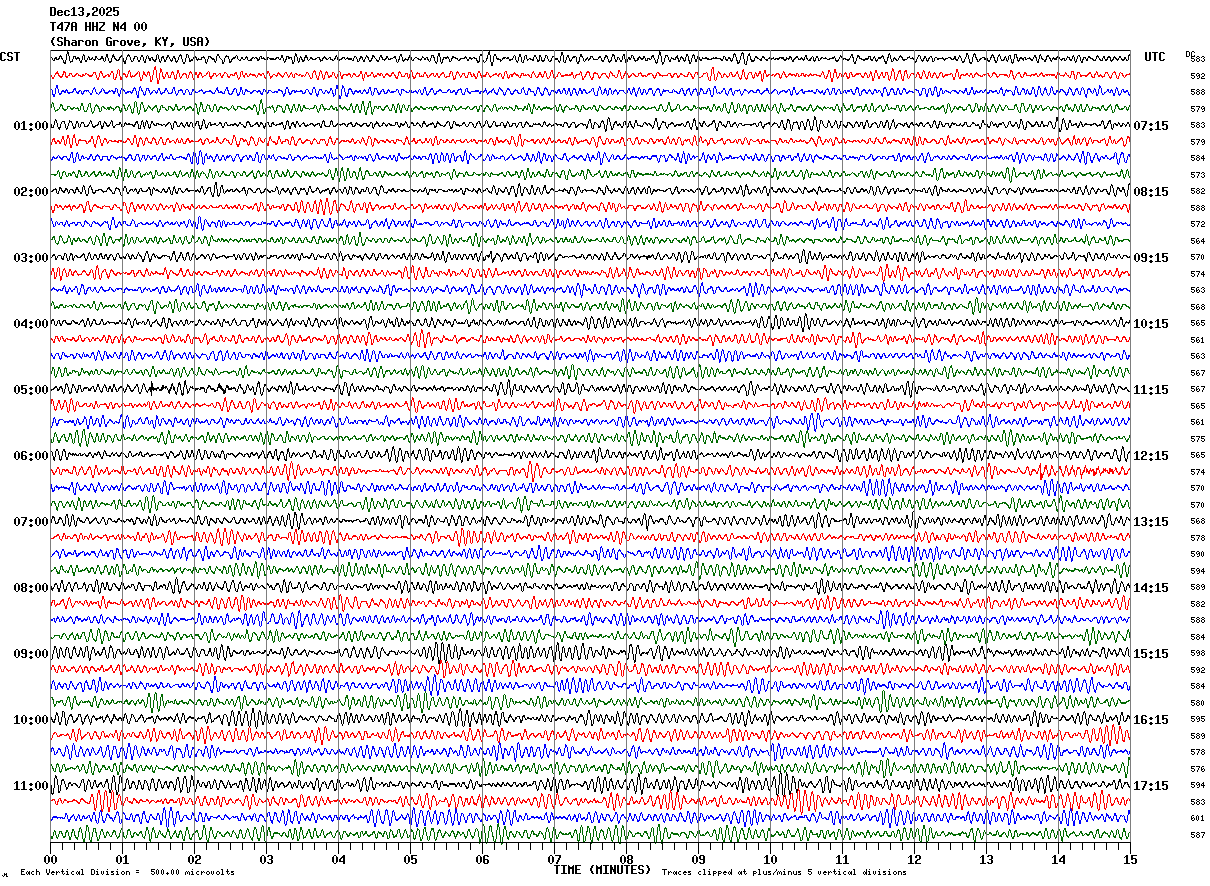
Task: Click the 11:15 UTC time label
Action: tap(1151, 390)
